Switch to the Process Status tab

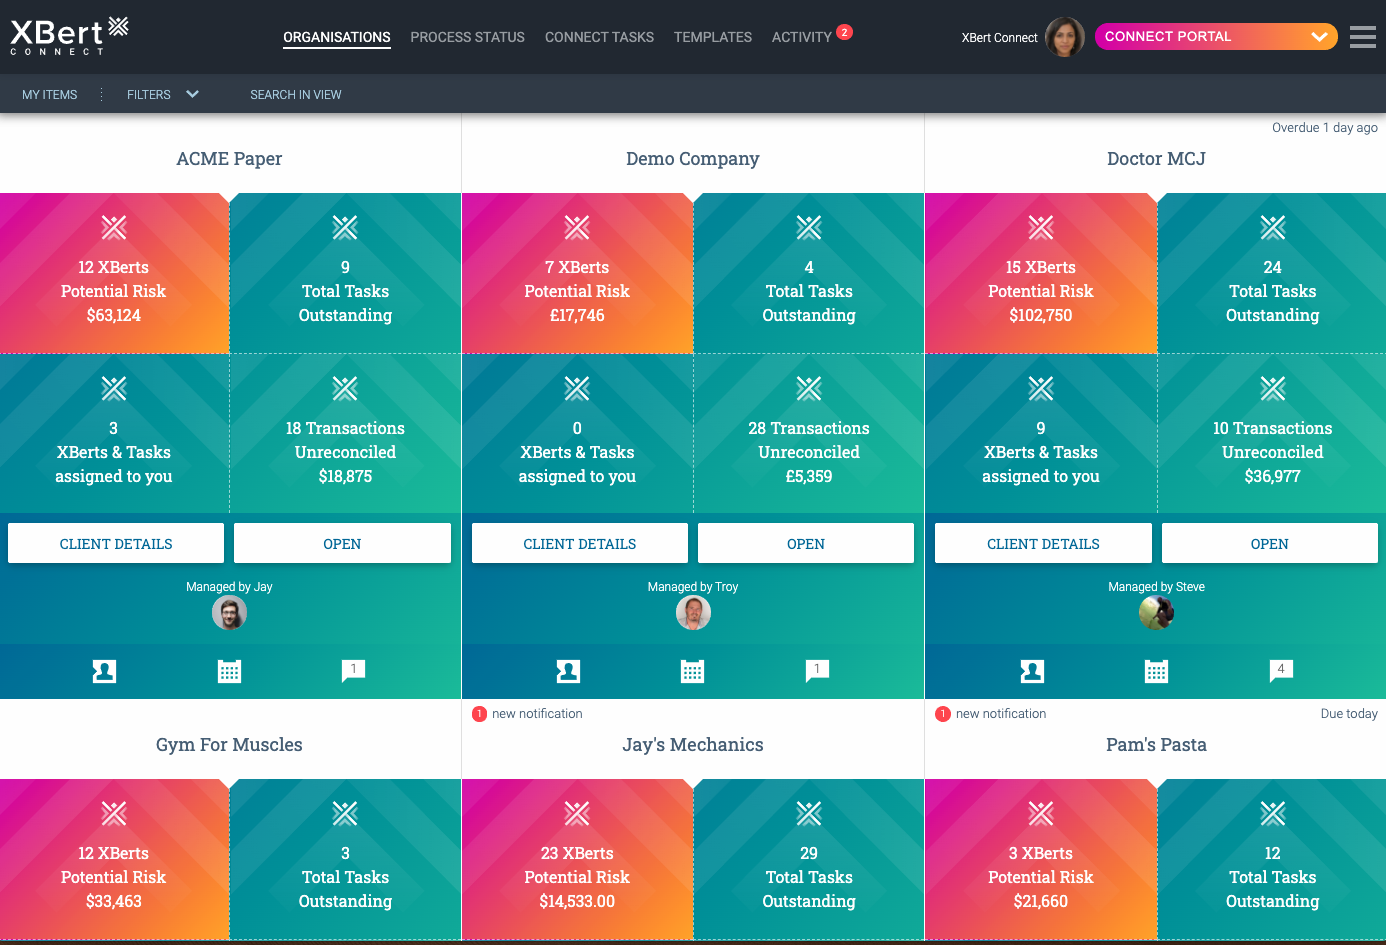coord(467,37)
